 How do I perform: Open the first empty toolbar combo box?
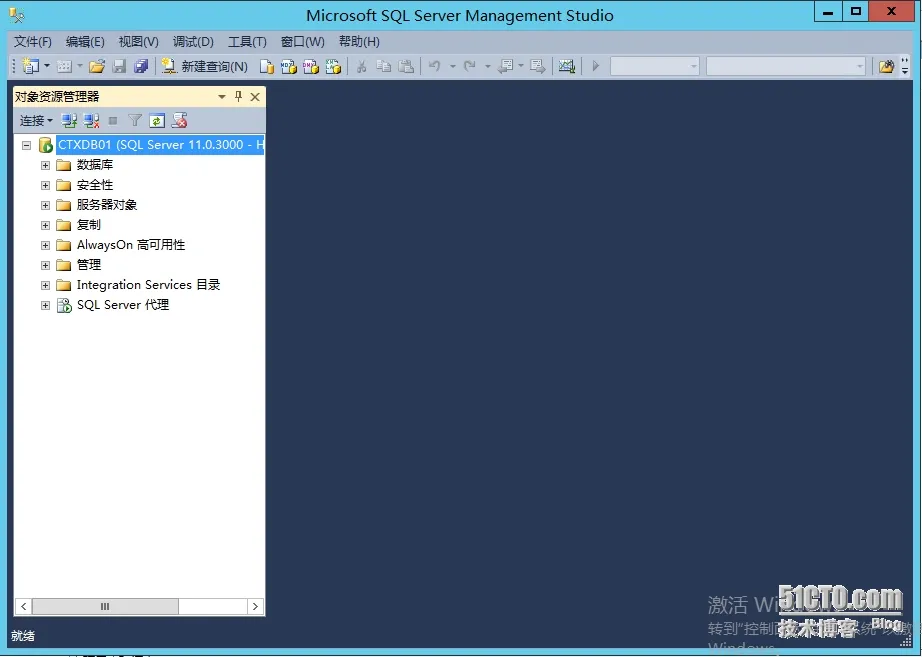click(x=654, y=66)
